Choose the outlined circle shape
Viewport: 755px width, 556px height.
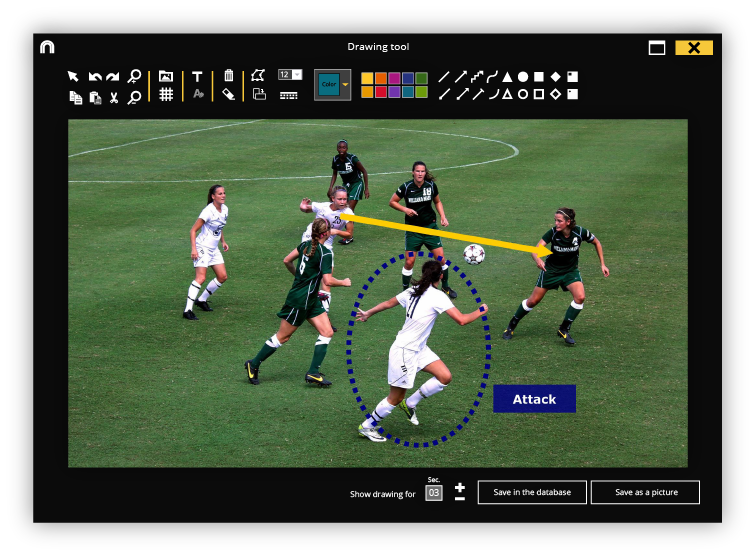click(x=523, y=95)
